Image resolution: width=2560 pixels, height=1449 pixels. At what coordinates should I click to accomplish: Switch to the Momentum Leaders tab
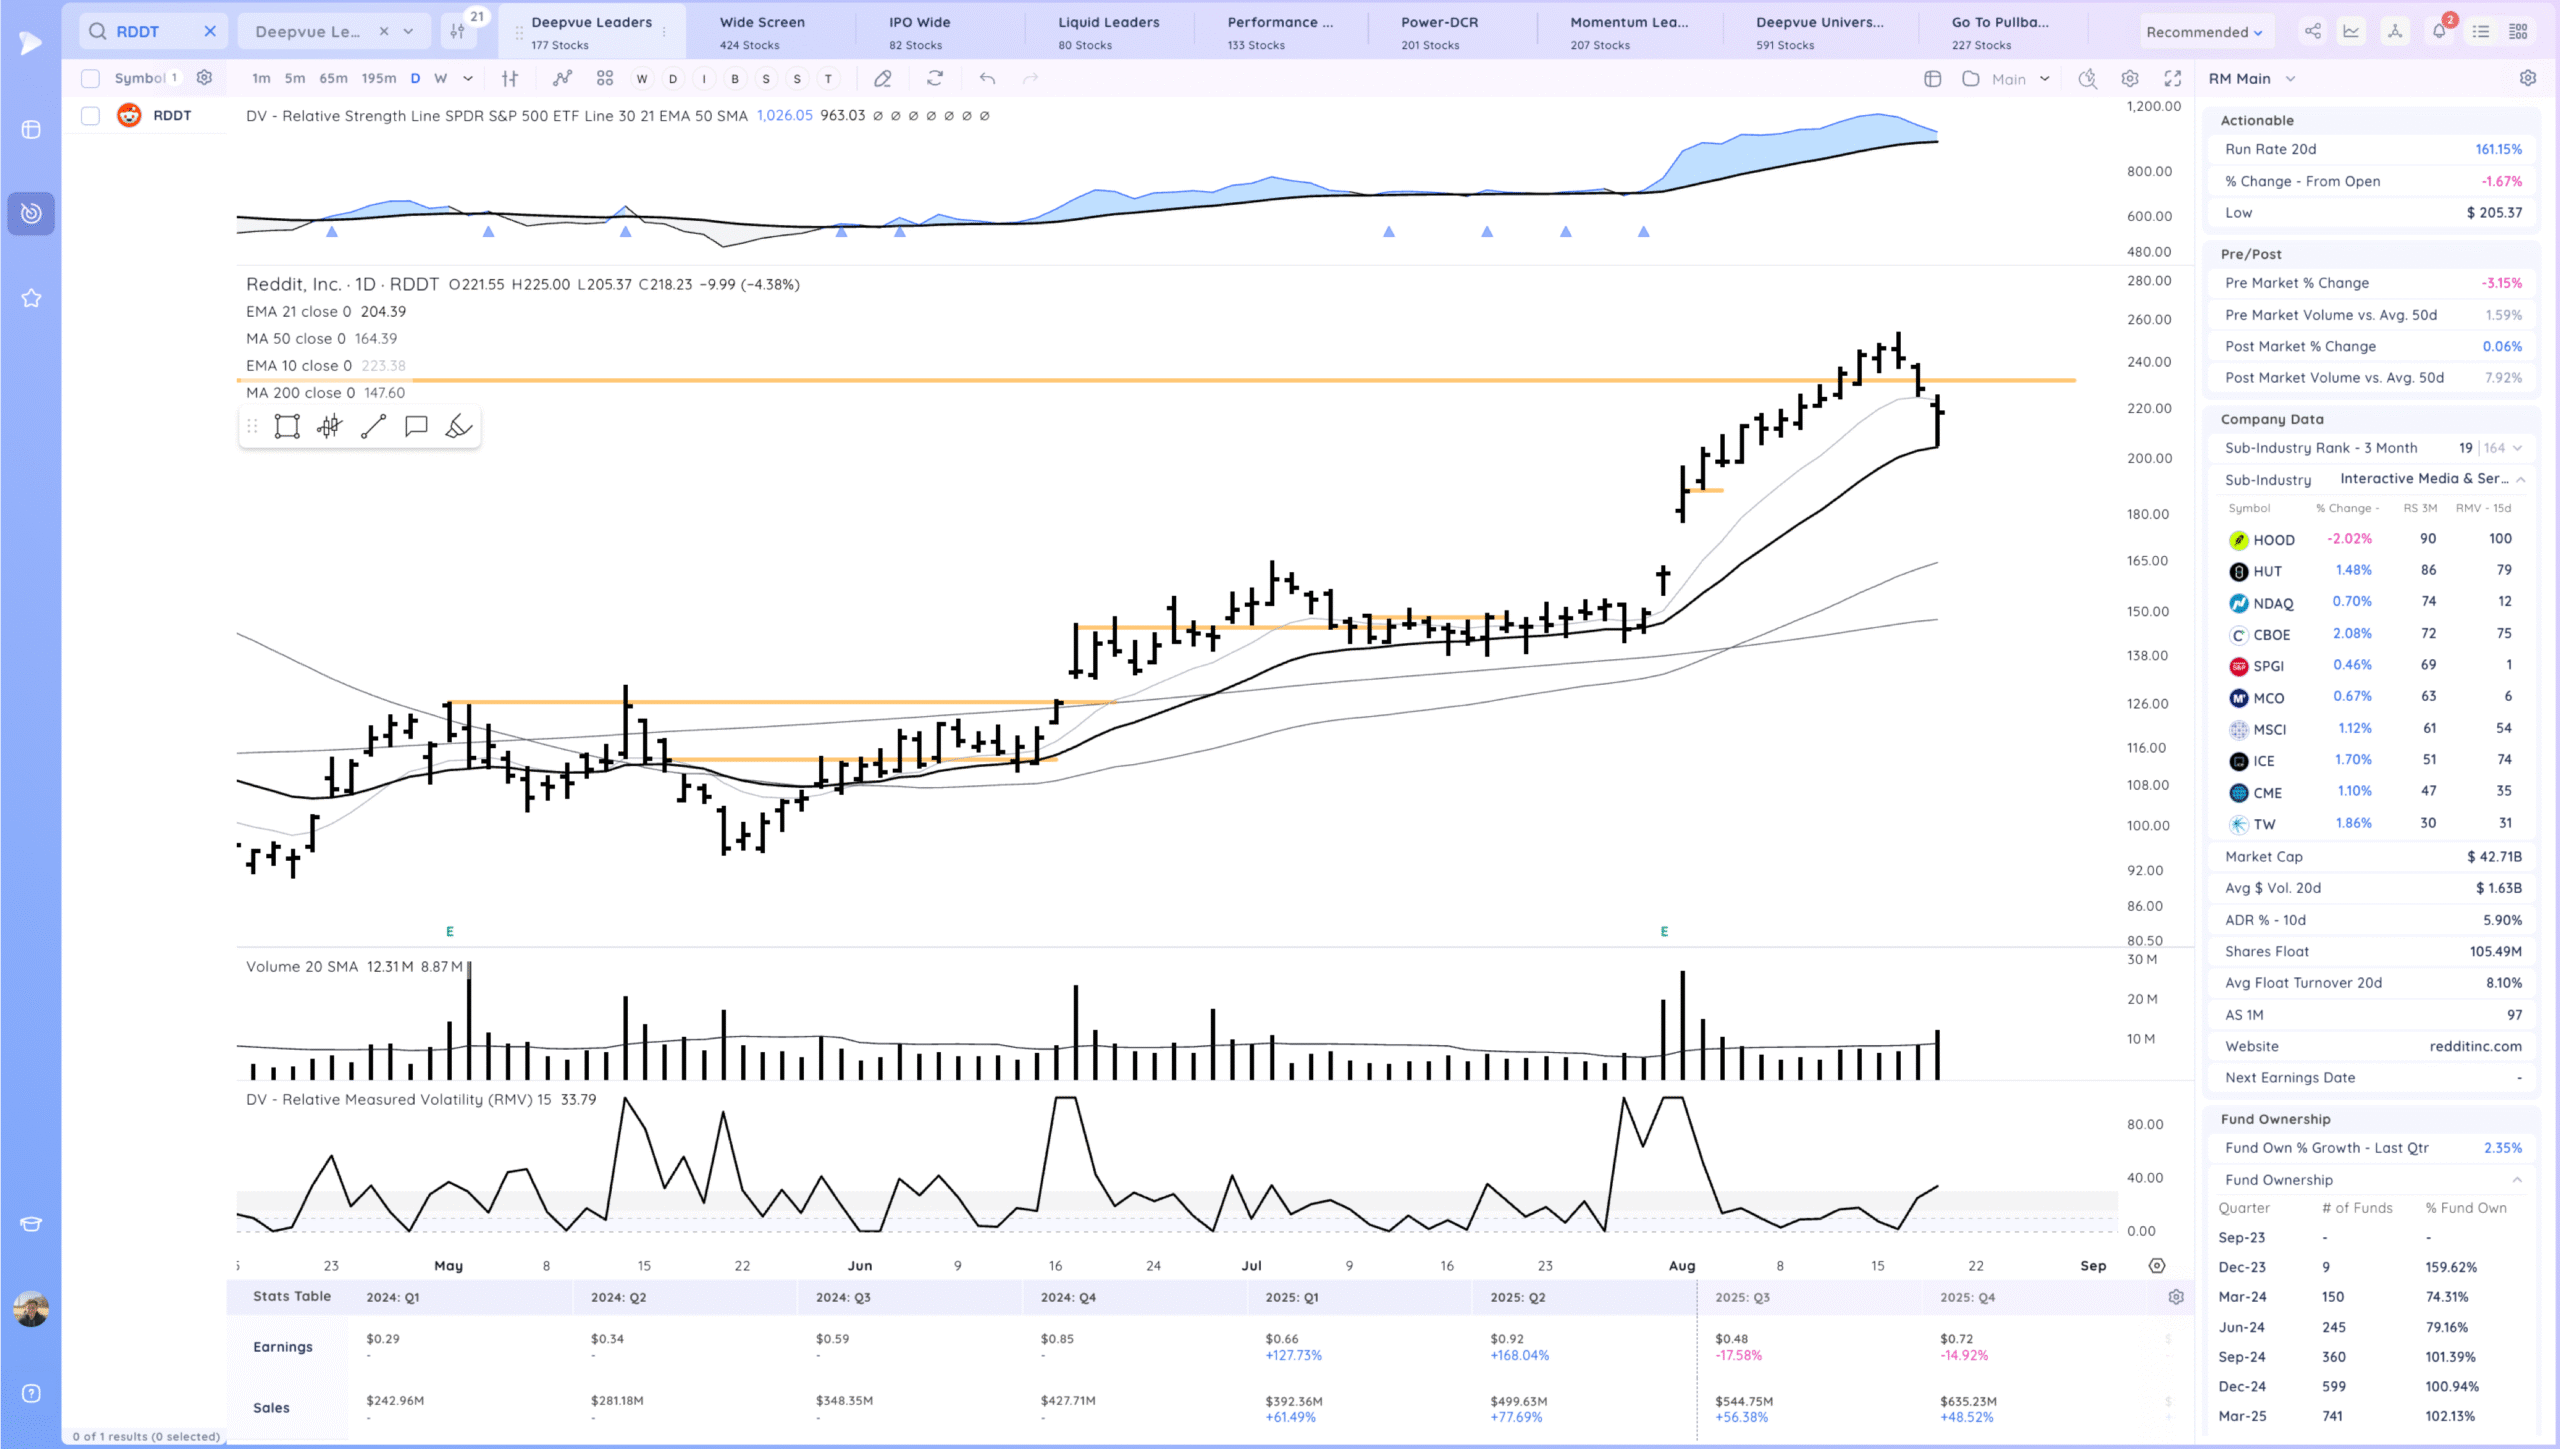pos(1628,31)
